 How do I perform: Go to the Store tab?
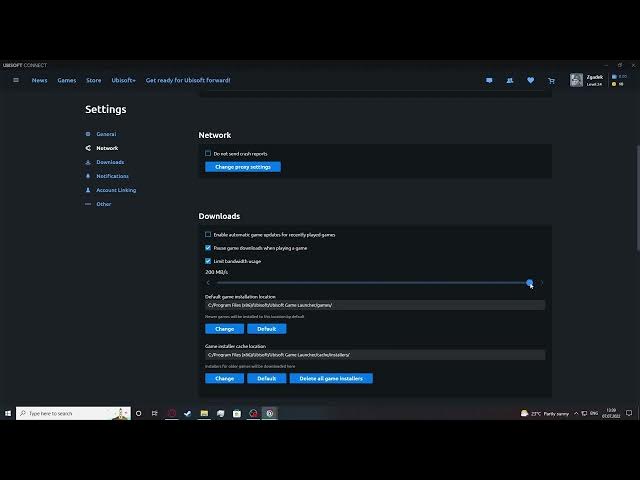(x=93, y=80)
